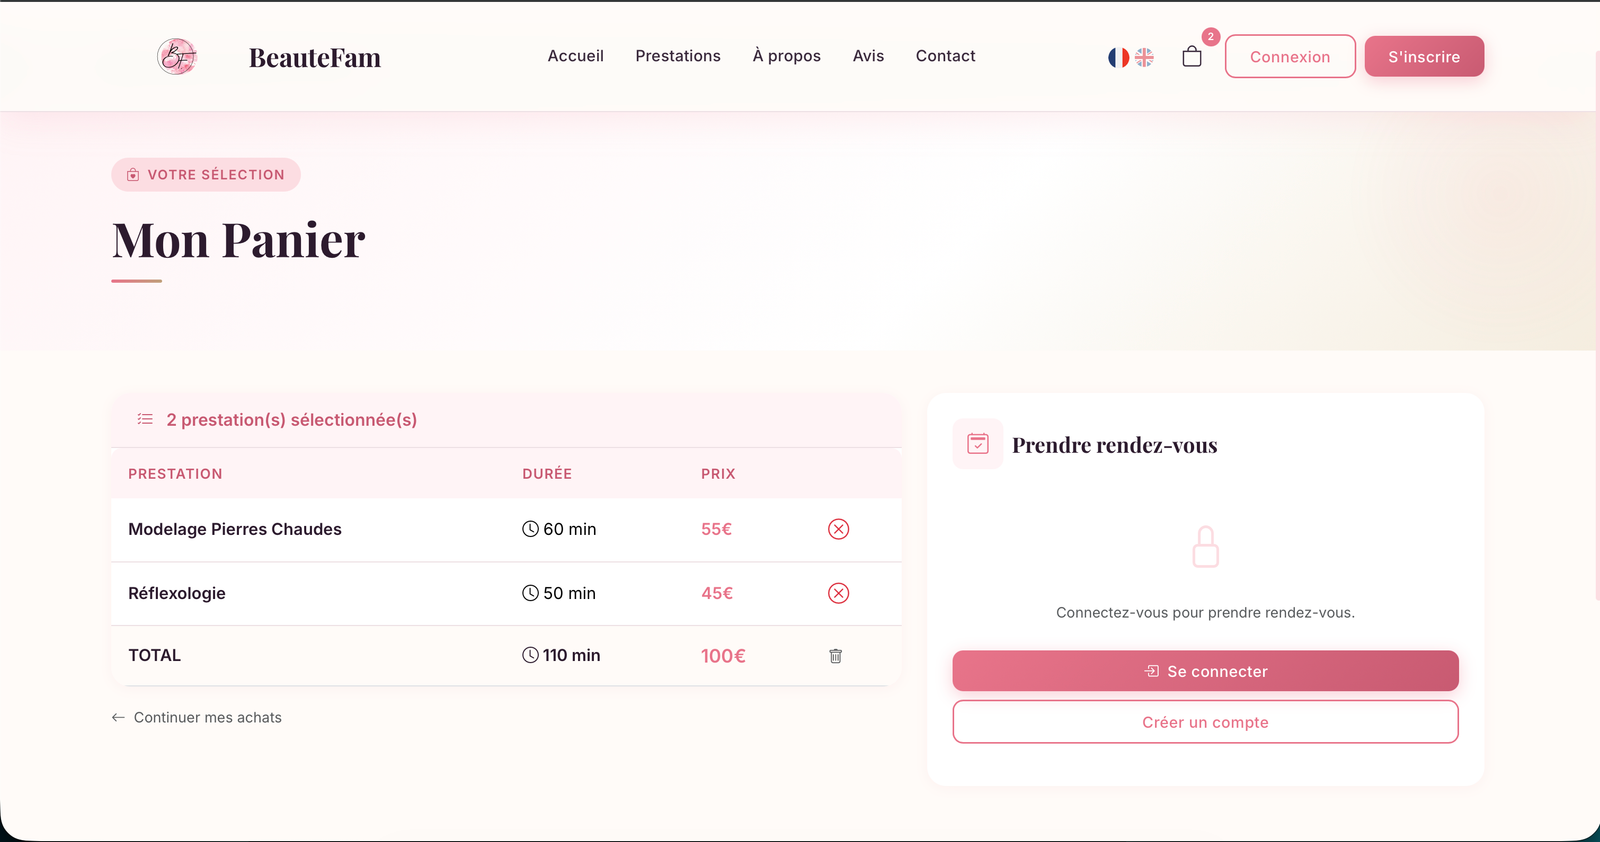The height and width of the screenshot is (842, 1600).
Task: Remove Réflexologie using the red X icon
Action: [838, 593]
